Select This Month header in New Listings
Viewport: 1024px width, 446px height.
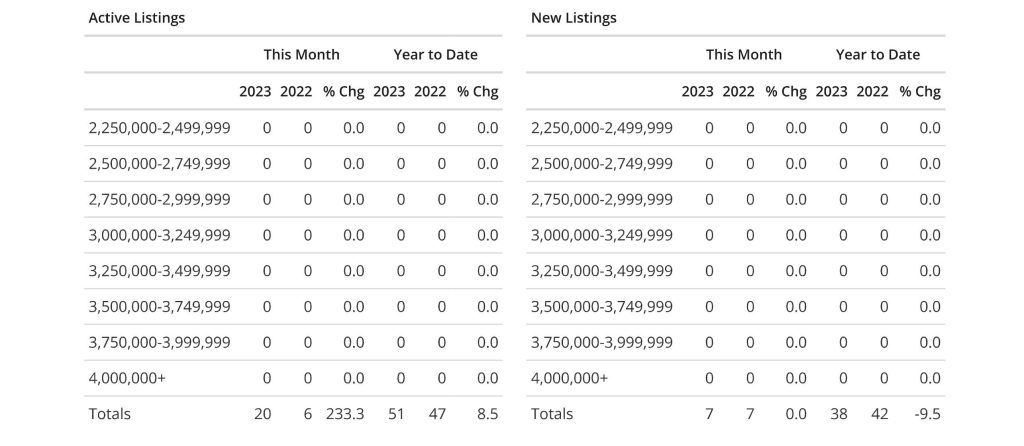pos(743,54)
